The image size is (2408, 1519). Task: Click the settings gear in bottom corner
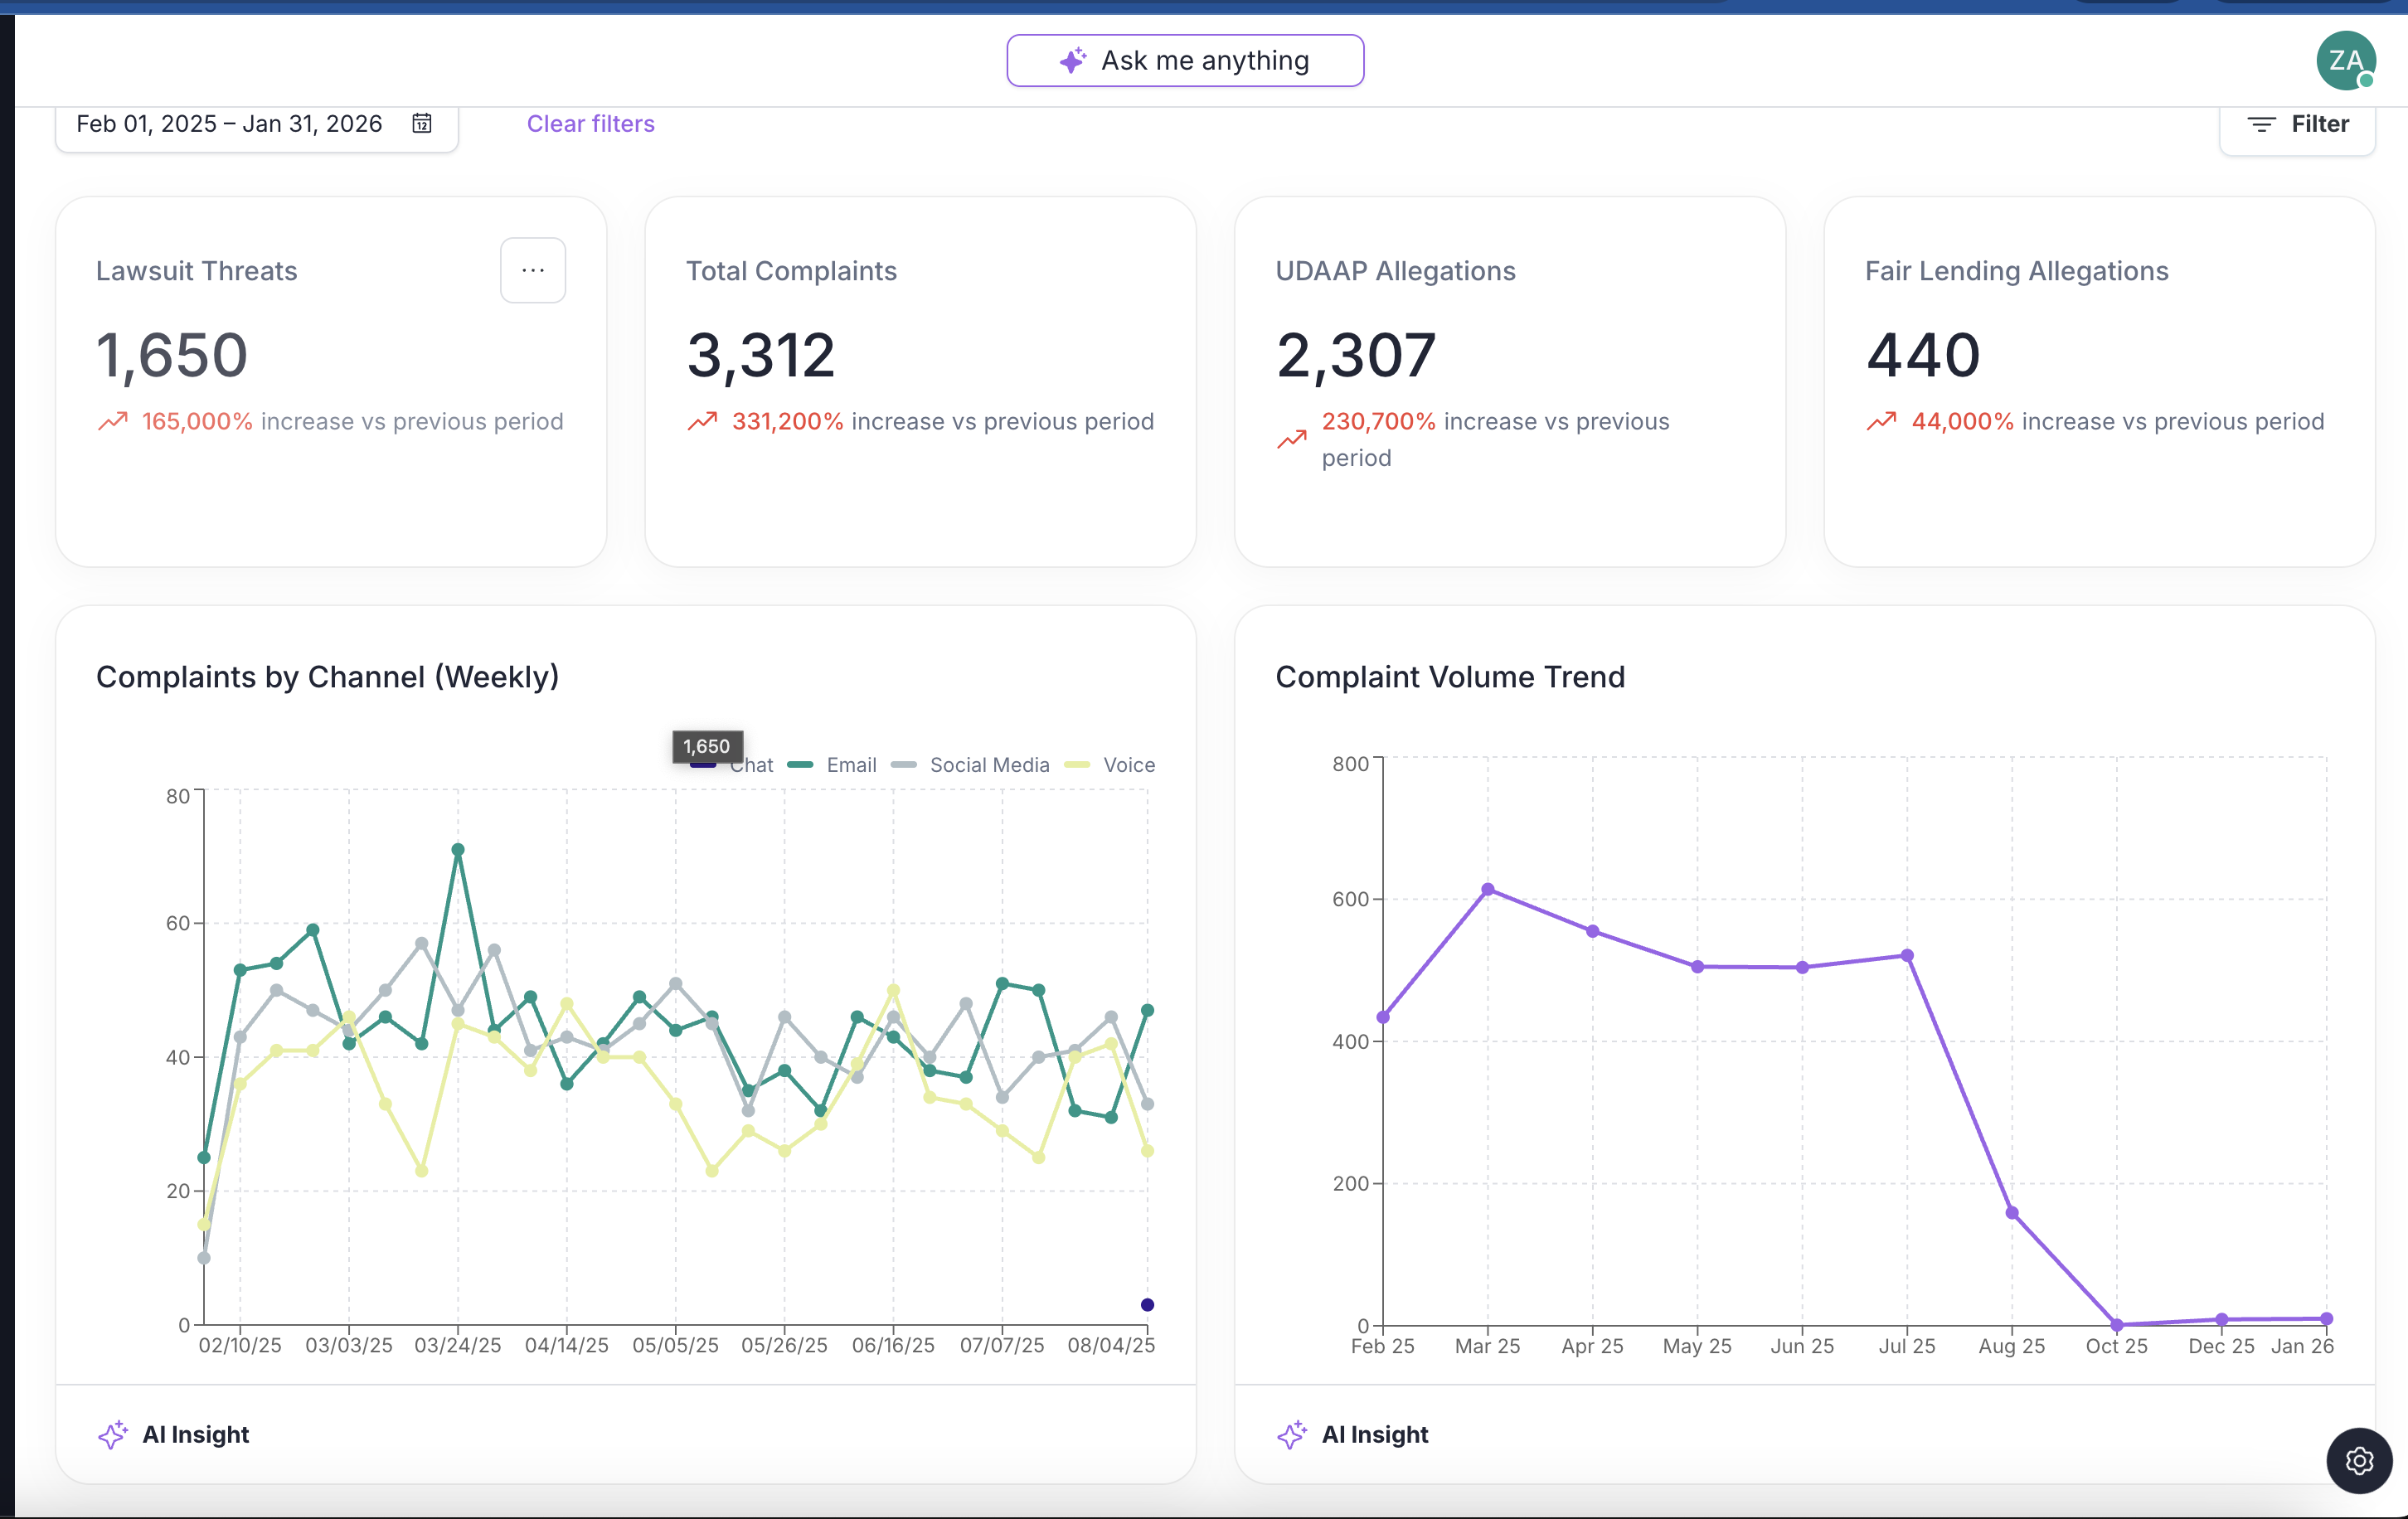pos(2359,1460)
